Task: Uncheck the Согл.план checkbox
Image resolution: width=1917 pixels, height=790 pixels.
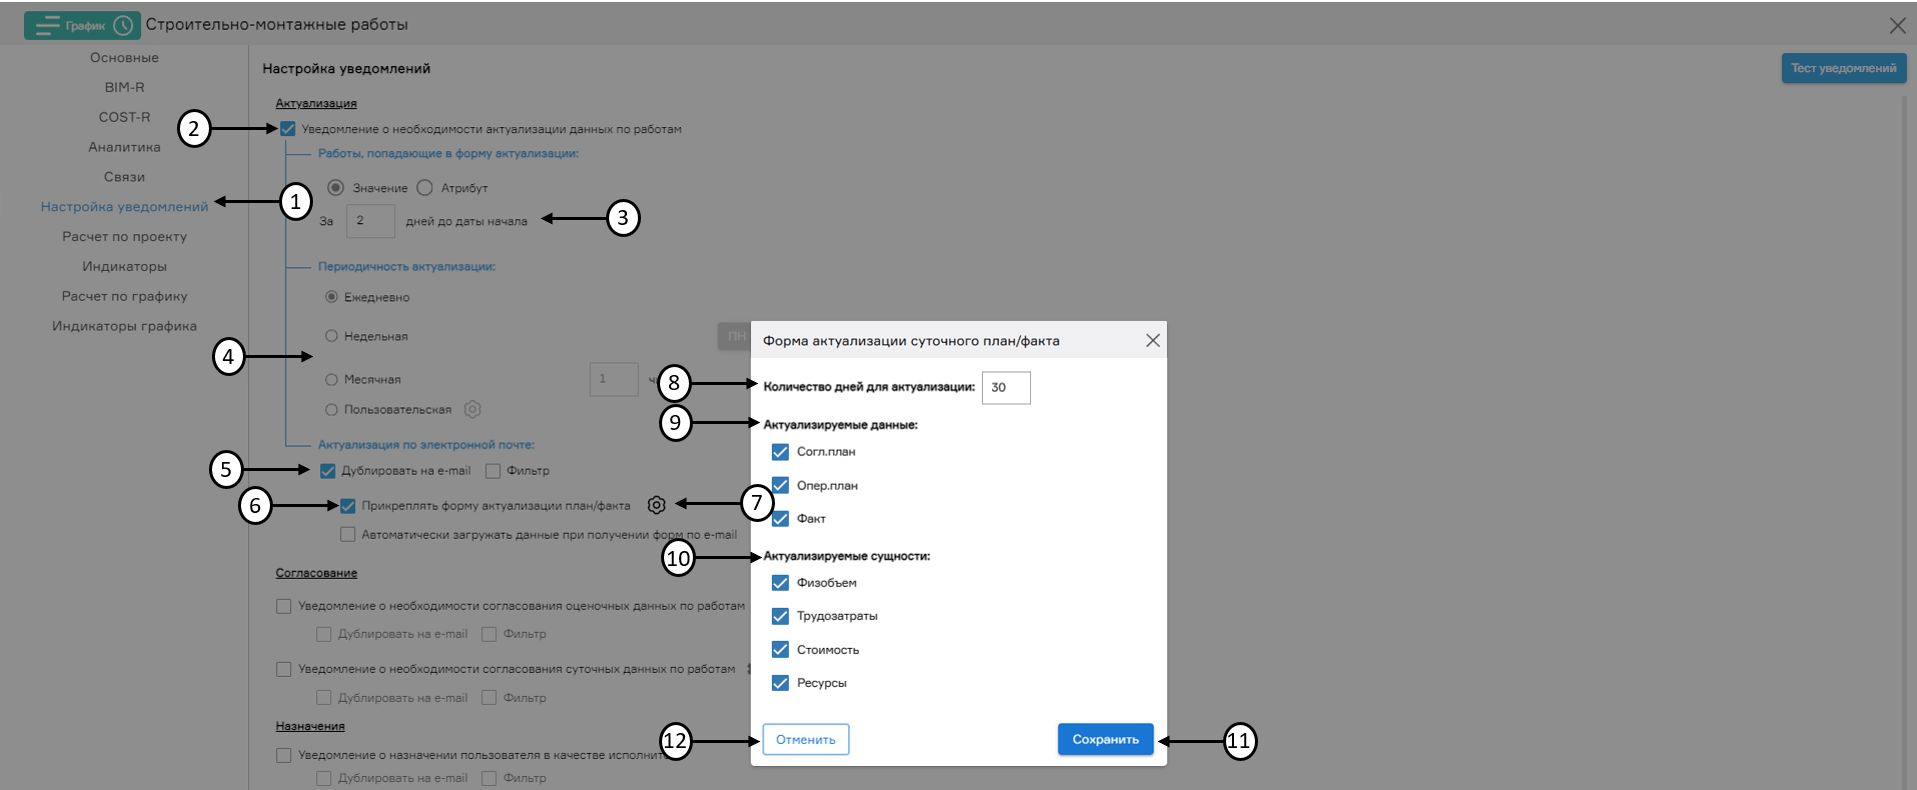Action: pyautogui.click(x=780, y=452)
